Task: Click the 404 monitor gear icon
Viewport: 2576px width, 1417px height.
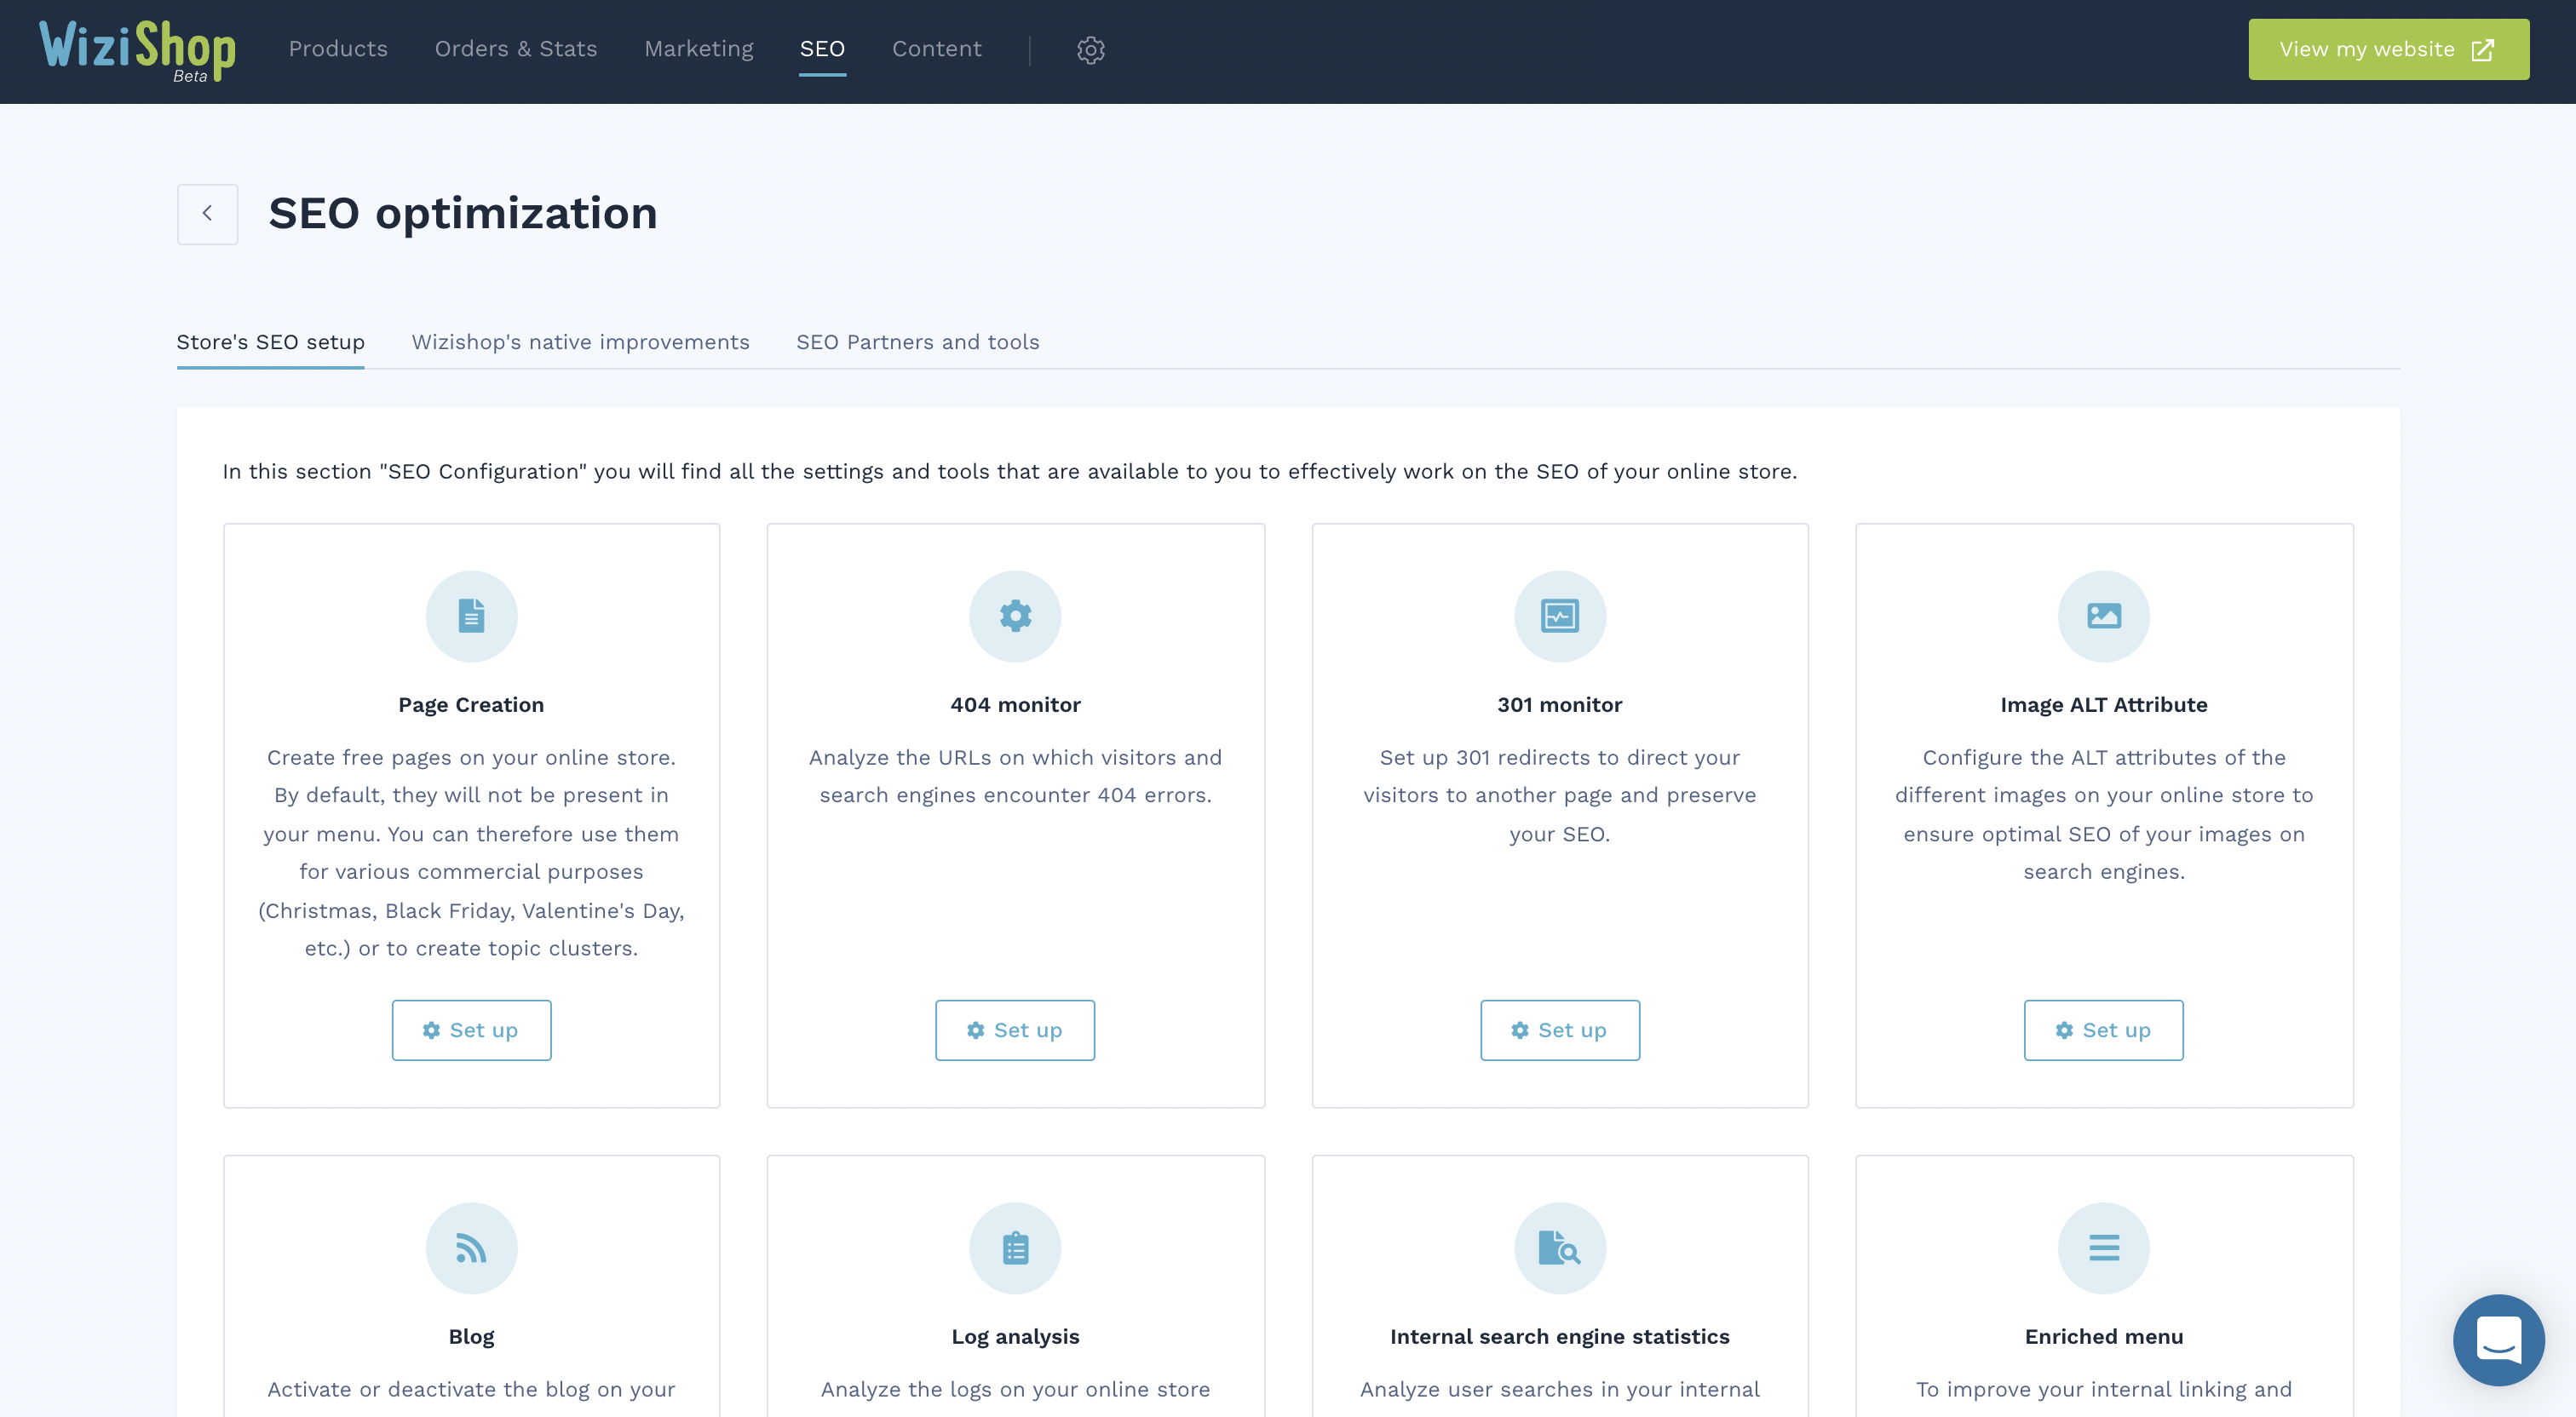Action: pos(1015,616)
